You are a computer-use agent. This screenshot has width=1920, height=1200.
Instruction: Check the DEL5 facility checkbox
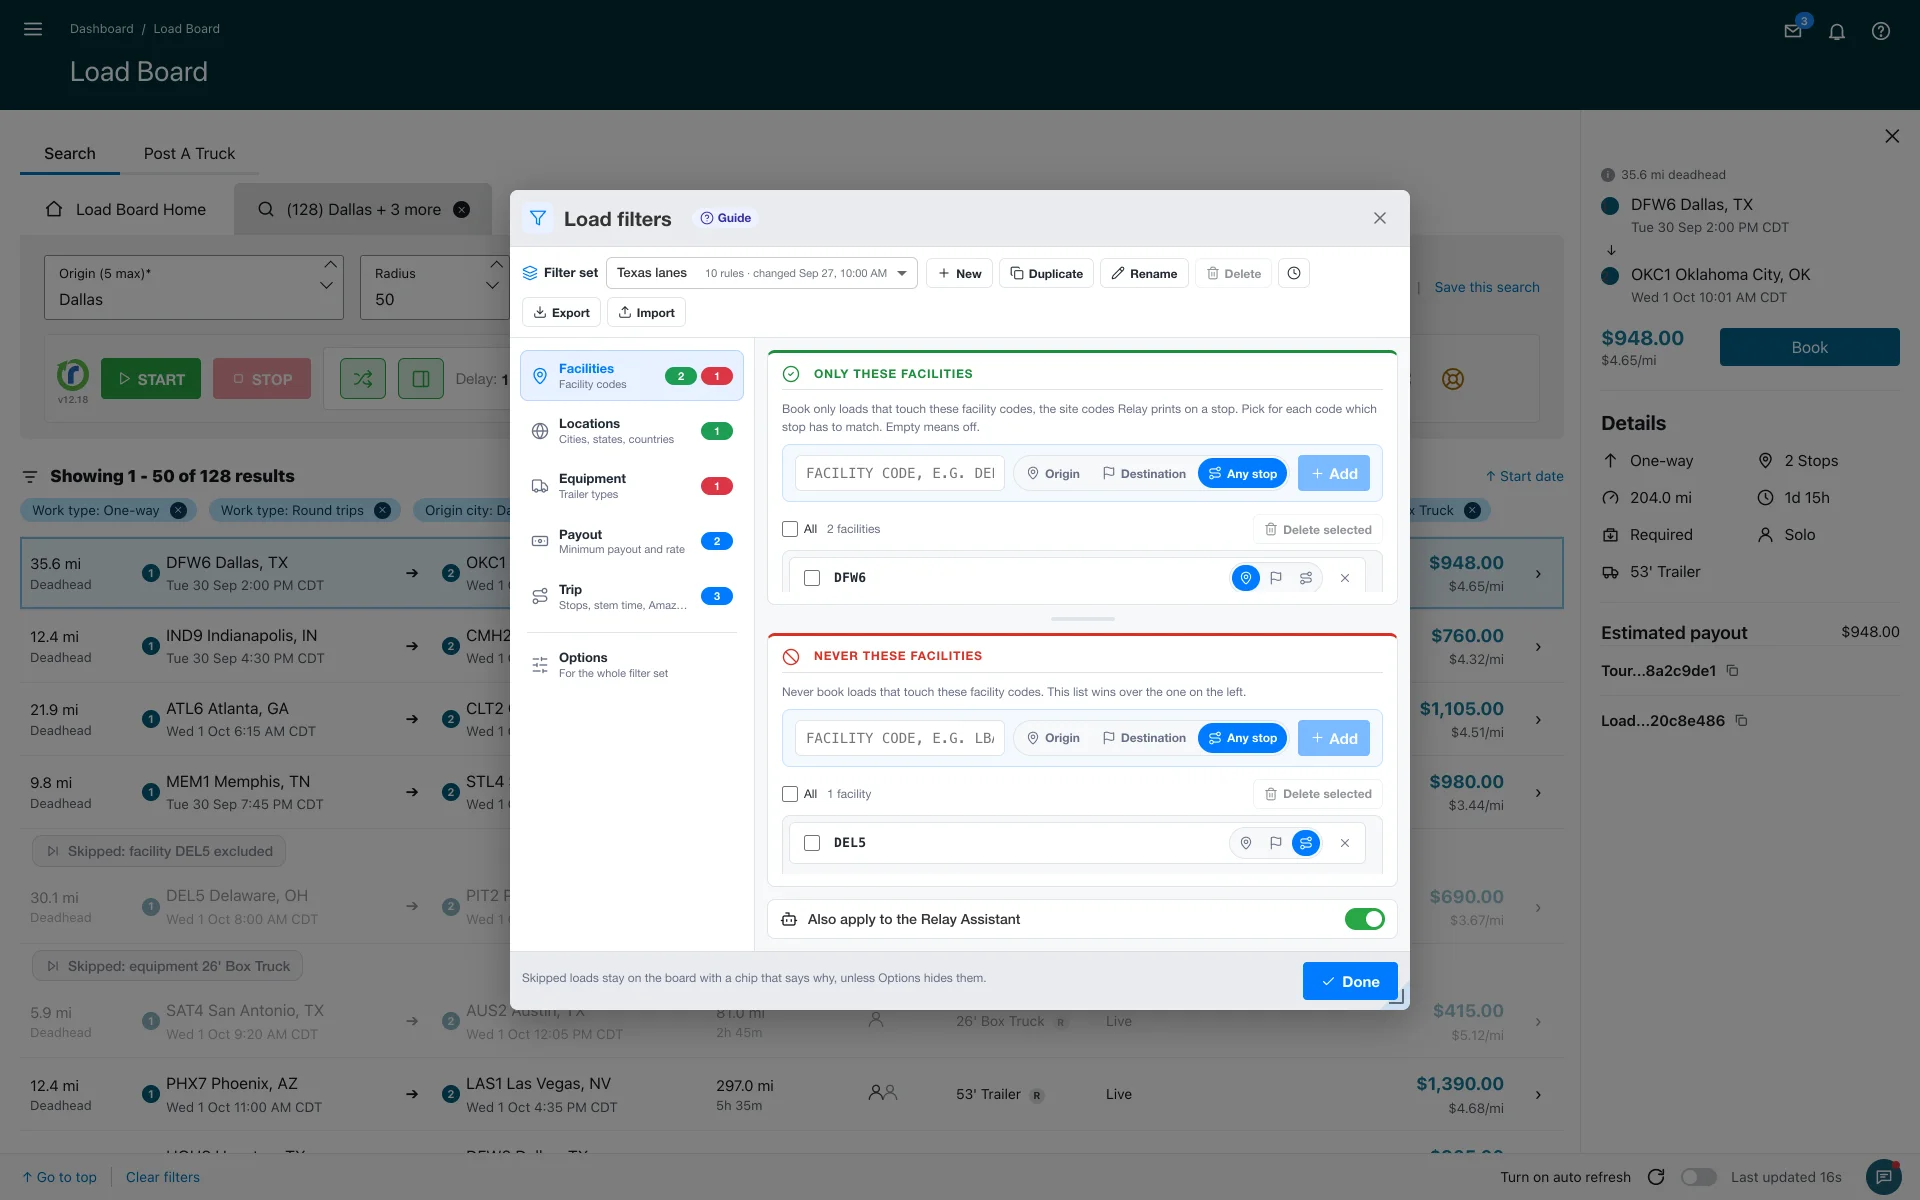(812, 843)
